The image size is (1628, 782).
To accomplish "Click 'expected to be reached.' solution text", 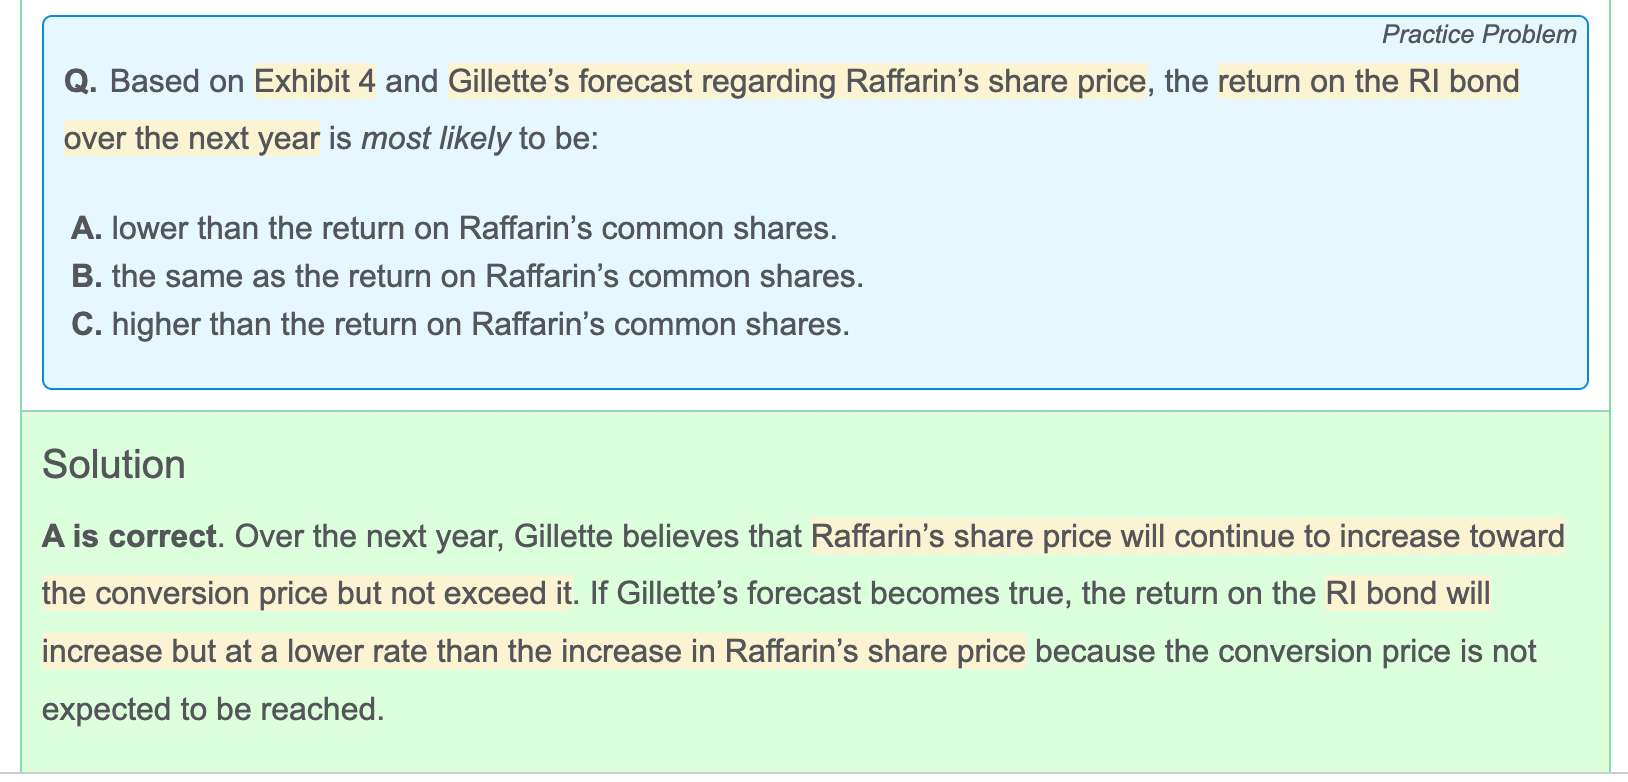I will coord(213,709).
